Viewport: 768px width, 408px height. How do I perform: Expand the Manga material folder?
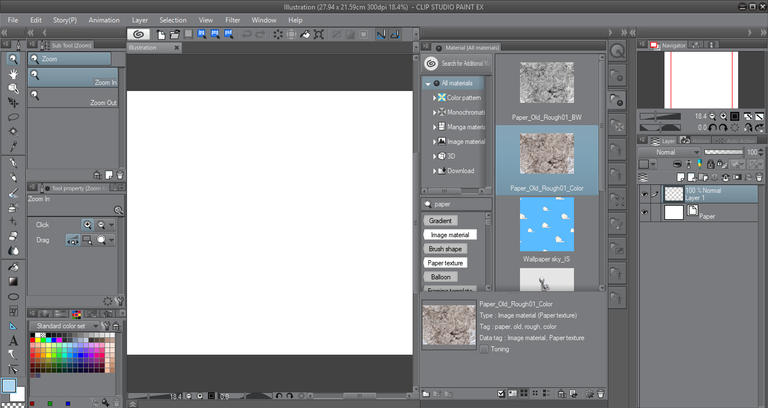[434, 127]
